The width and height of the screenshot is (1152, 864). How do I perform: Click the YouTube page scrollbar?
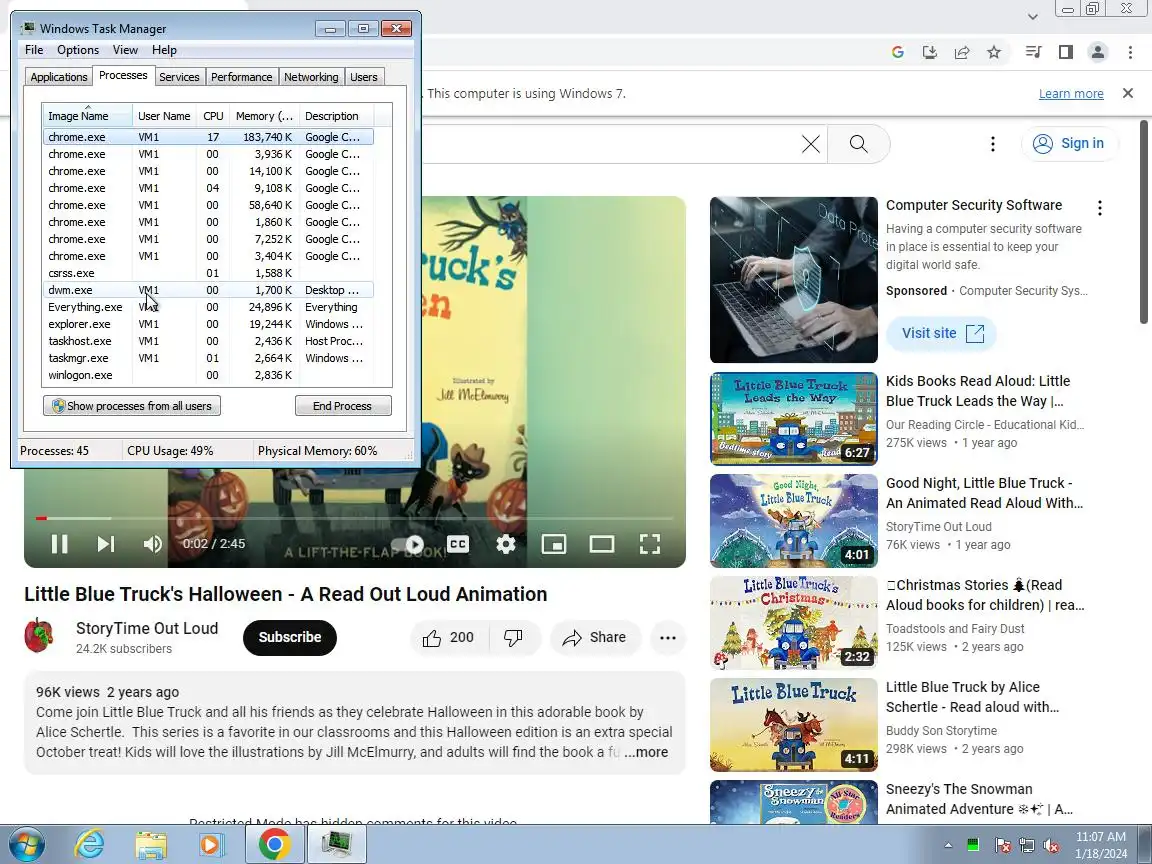tap(1144, 223)
